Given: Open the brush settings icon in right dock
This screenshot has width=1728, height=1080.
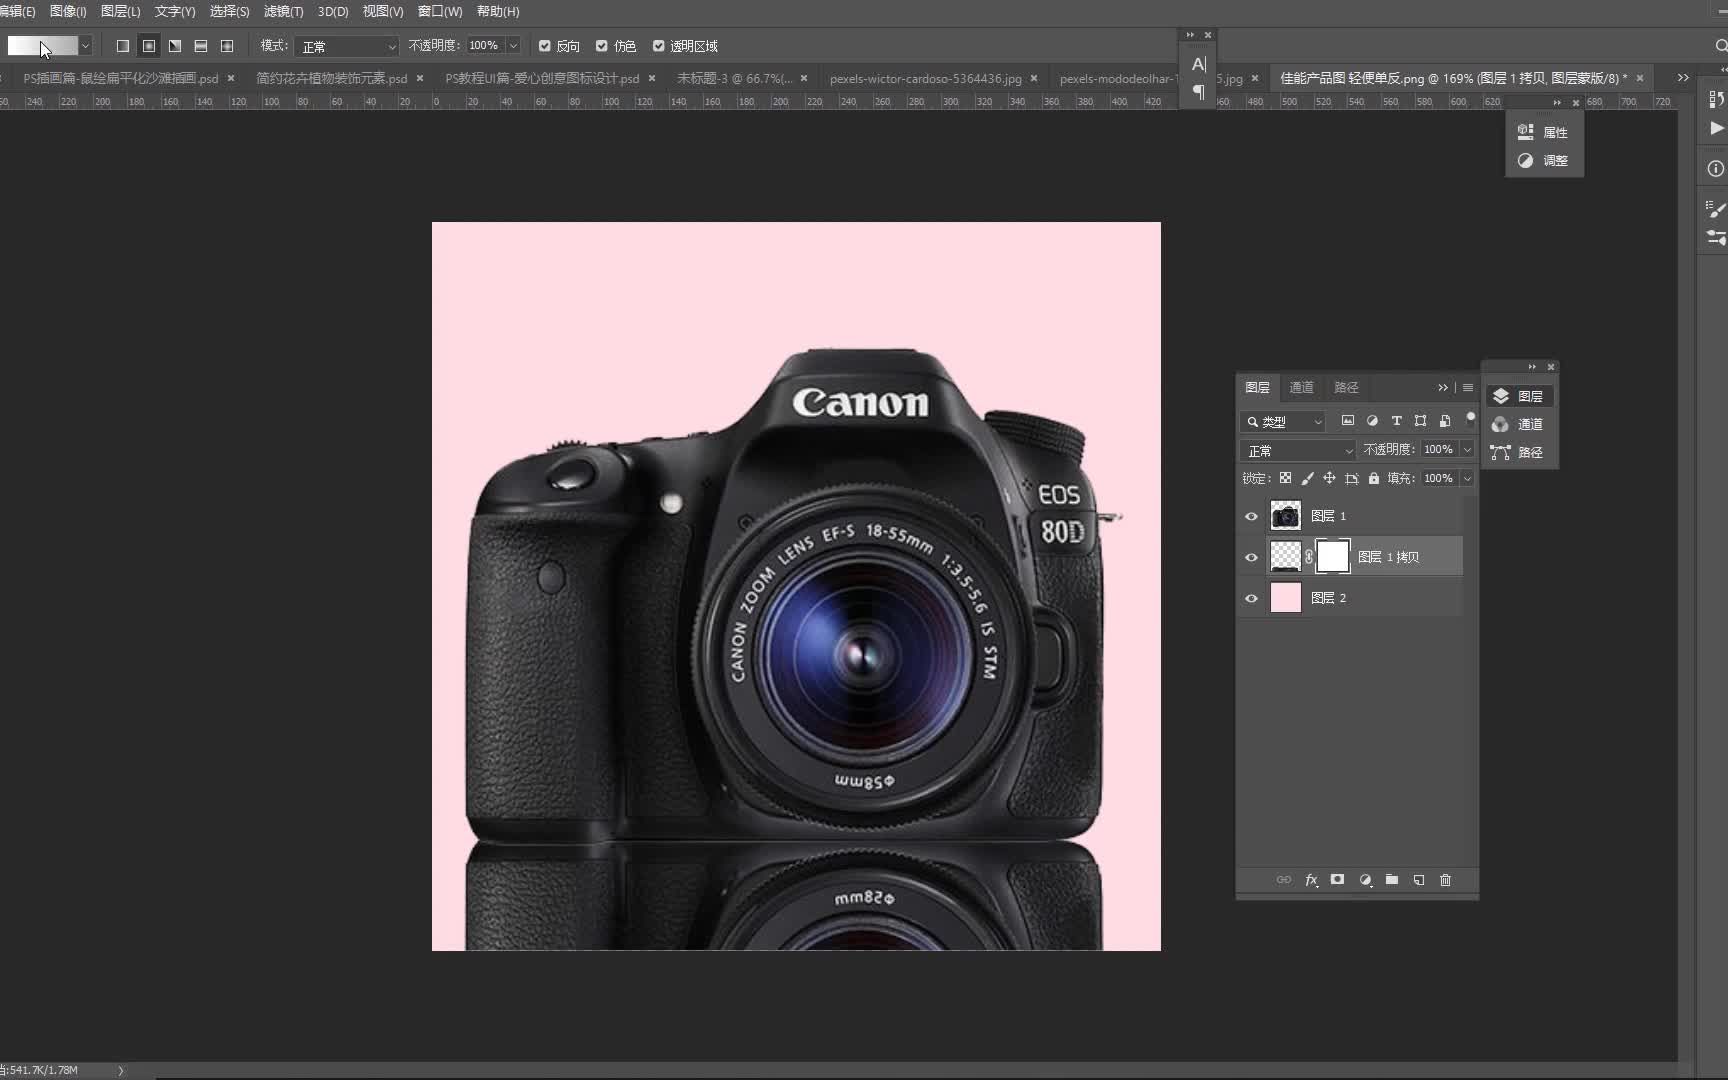Looking at the screenshot, I should click(1716, 208).
